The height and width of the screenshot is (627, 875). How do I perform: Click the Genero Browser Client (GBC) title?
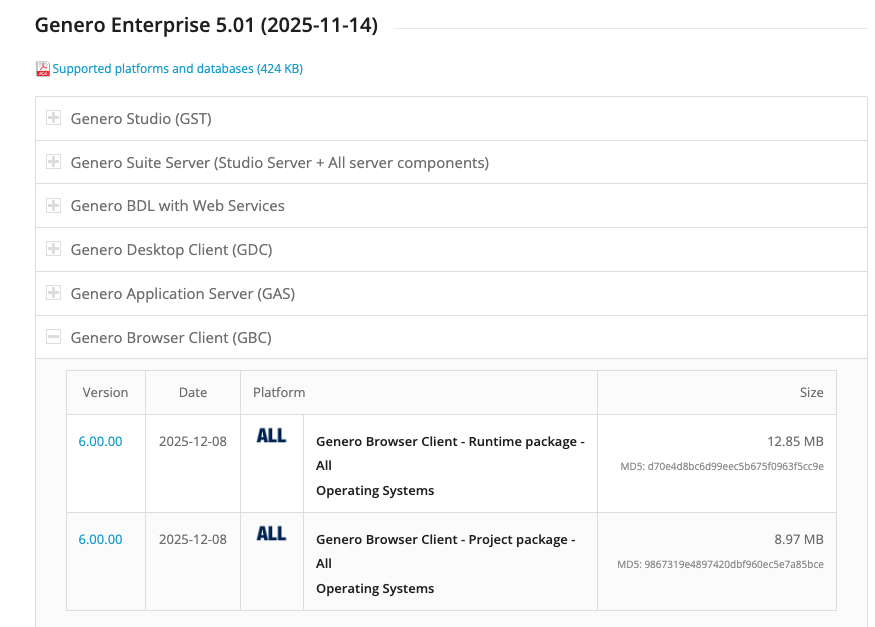point(171,338)
